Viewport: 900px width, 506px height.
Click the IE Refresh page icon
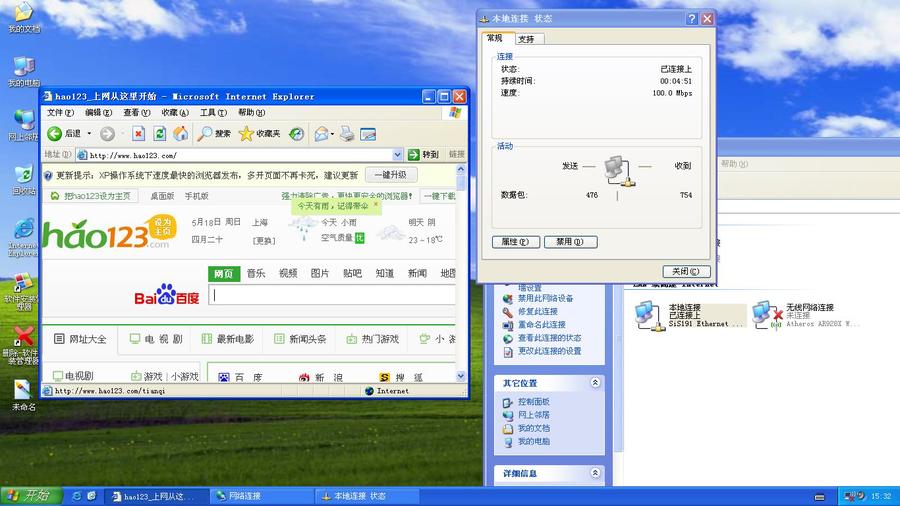160,134
